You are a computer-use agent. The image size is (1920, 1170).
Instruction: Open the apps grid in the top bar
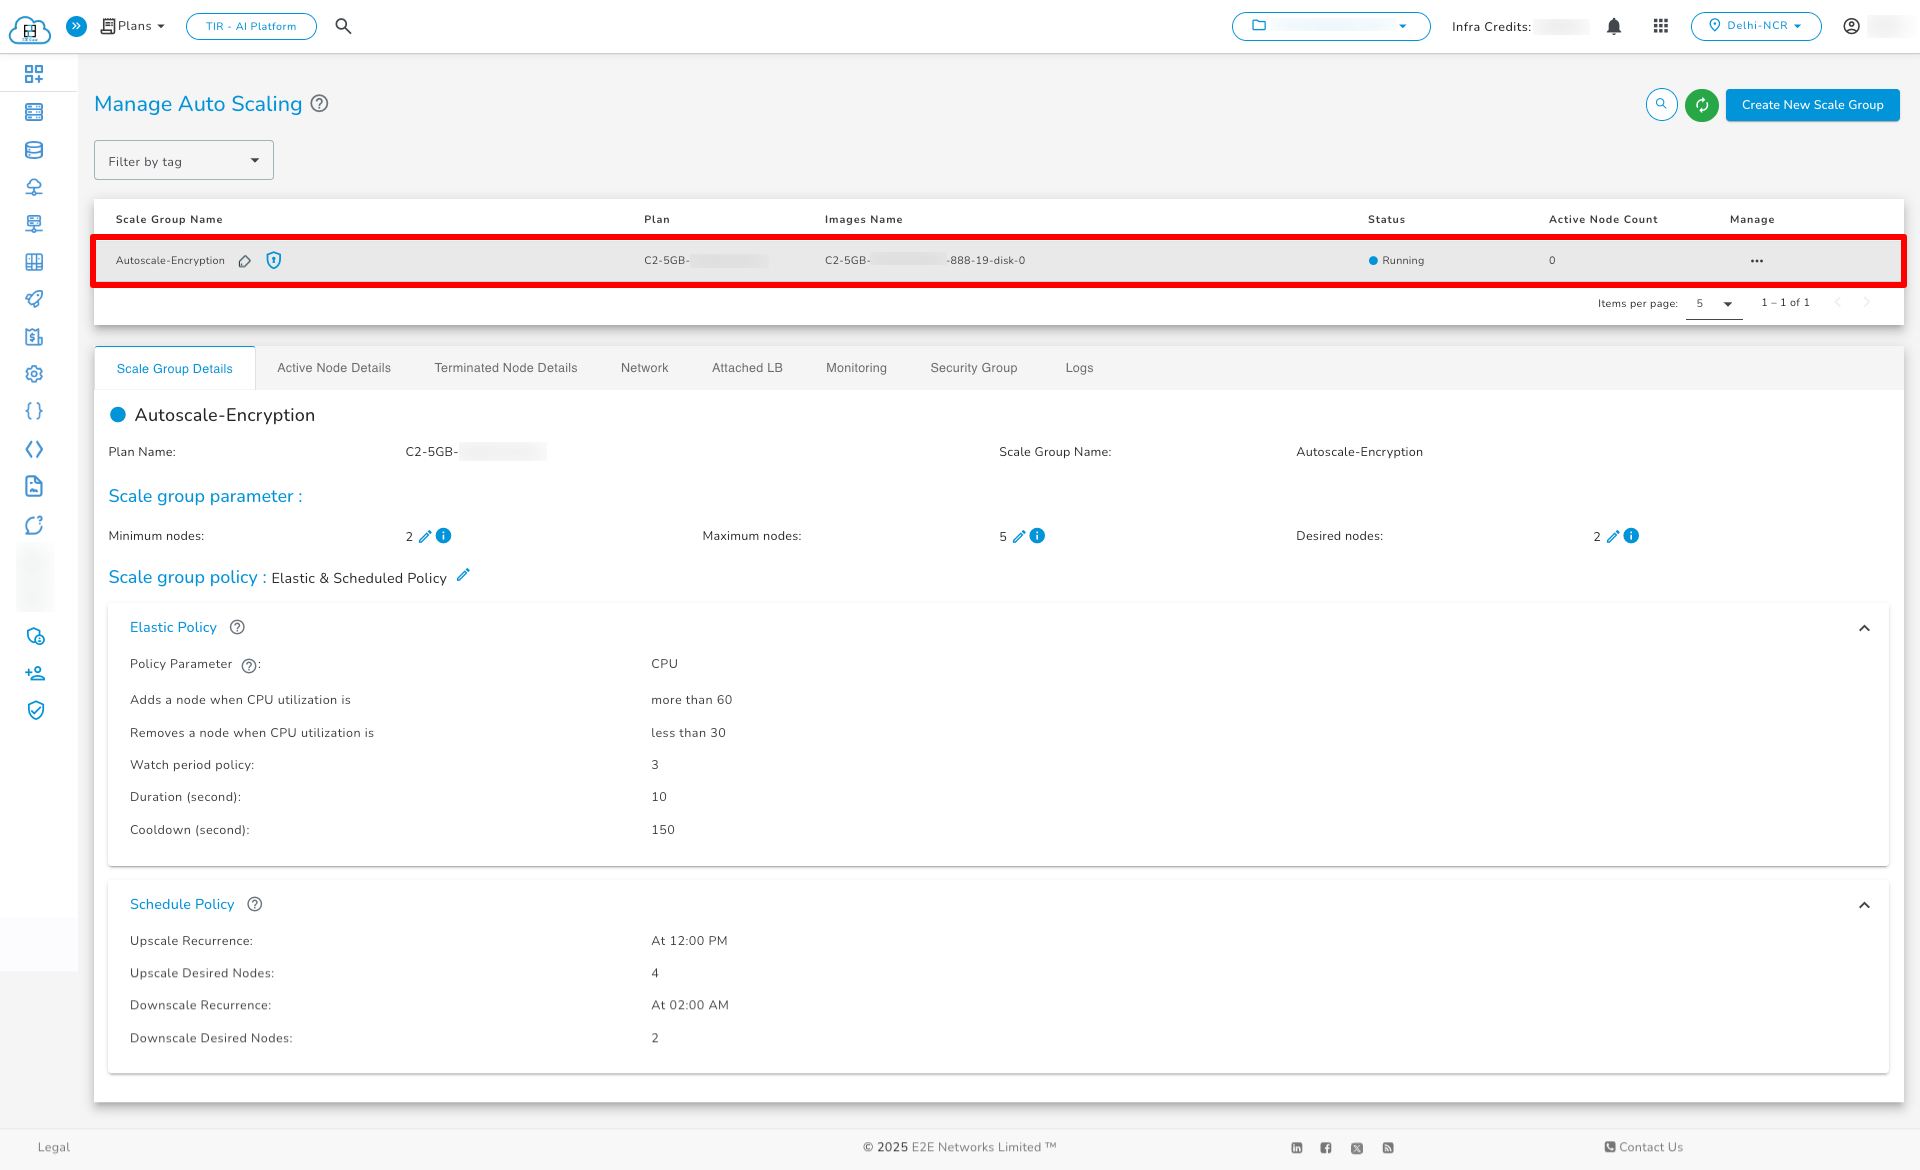[x=1661, y=26]
